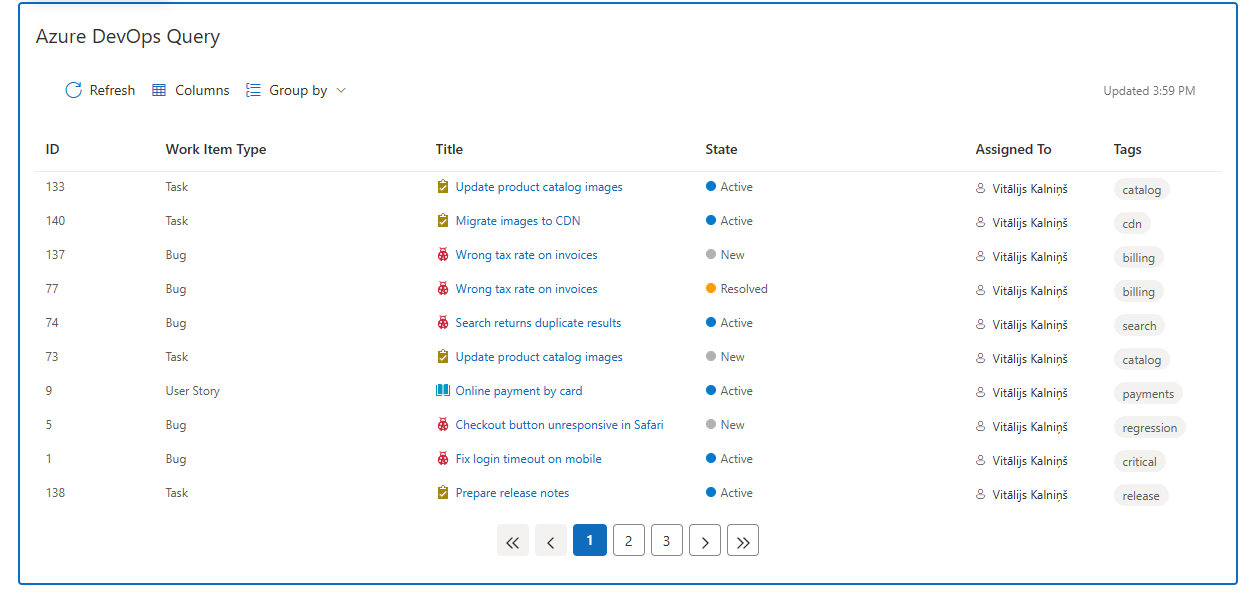The image size is (1256, 594).
Task: Open Migrate images to CDN work item
Action: click(518, 221)
